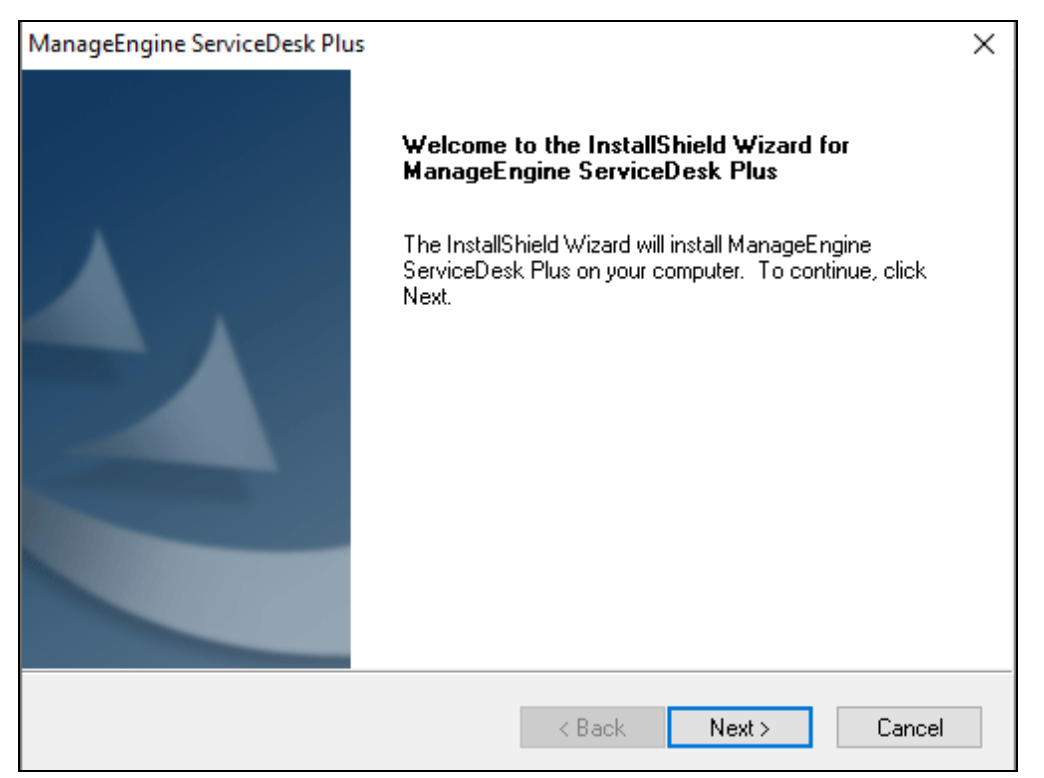Click the phrase 'To continue, click'
Image resolution: width=1044 pixels, height=778 pixels.
[x=843, y=271]
